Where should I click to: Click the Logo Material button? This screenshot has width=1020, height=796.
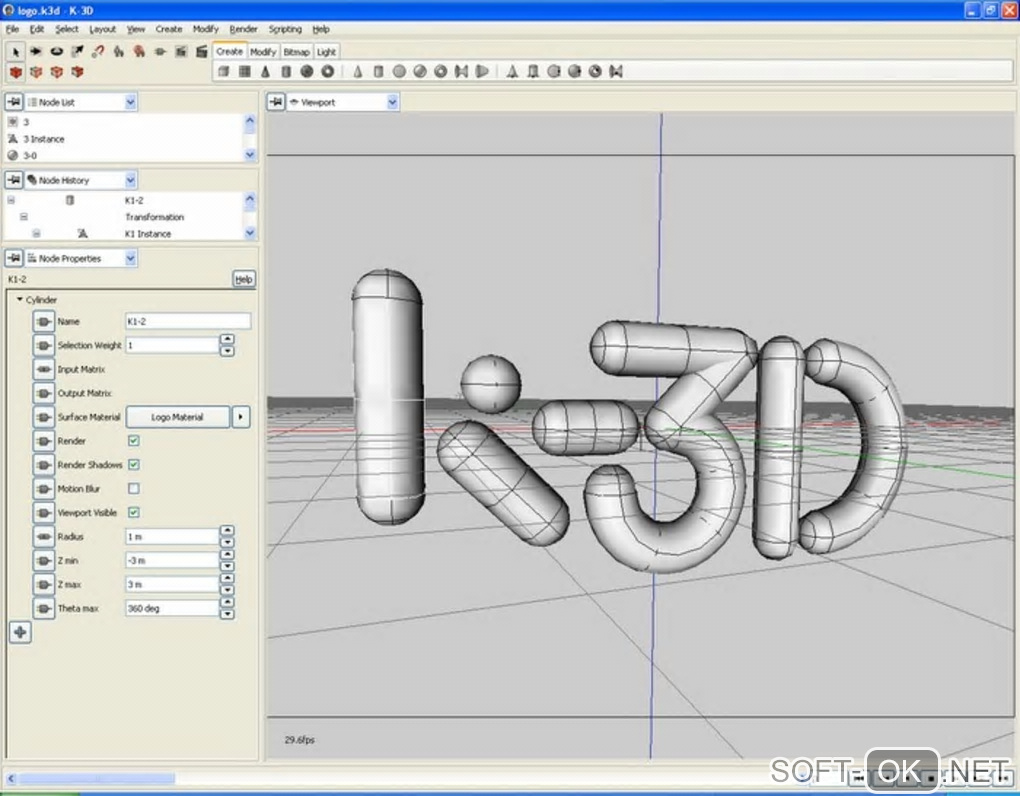(177, 417)
